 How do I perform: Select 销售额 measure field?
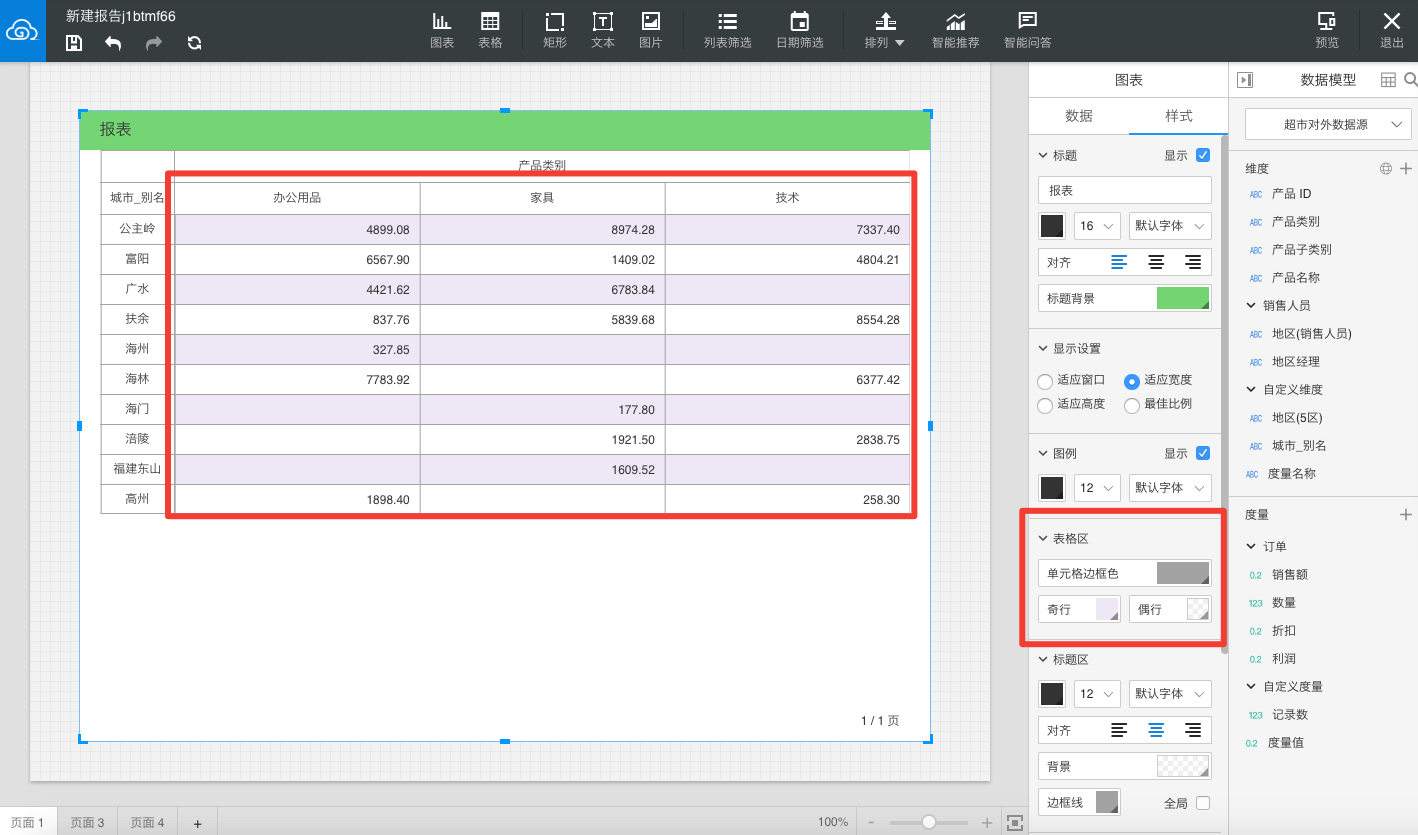coord(1290,574)
